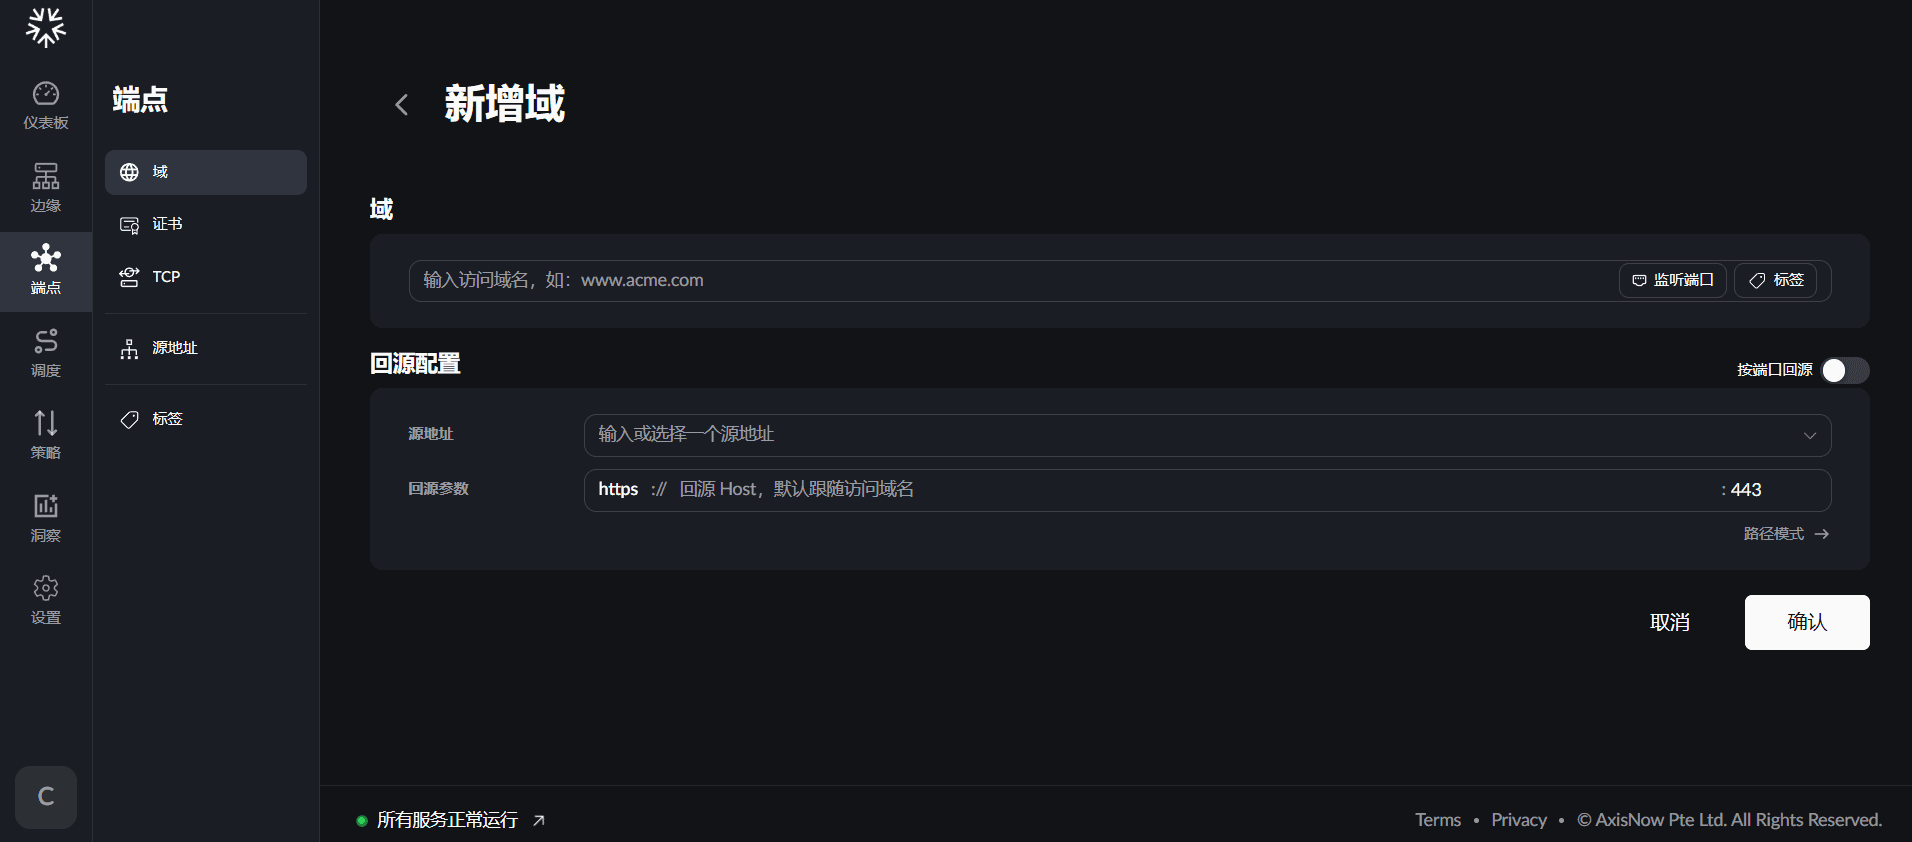The width and height of the screenshot is (1912, 842).
Task: Click the back arrow beside 新增域
Action: point(402,105)
